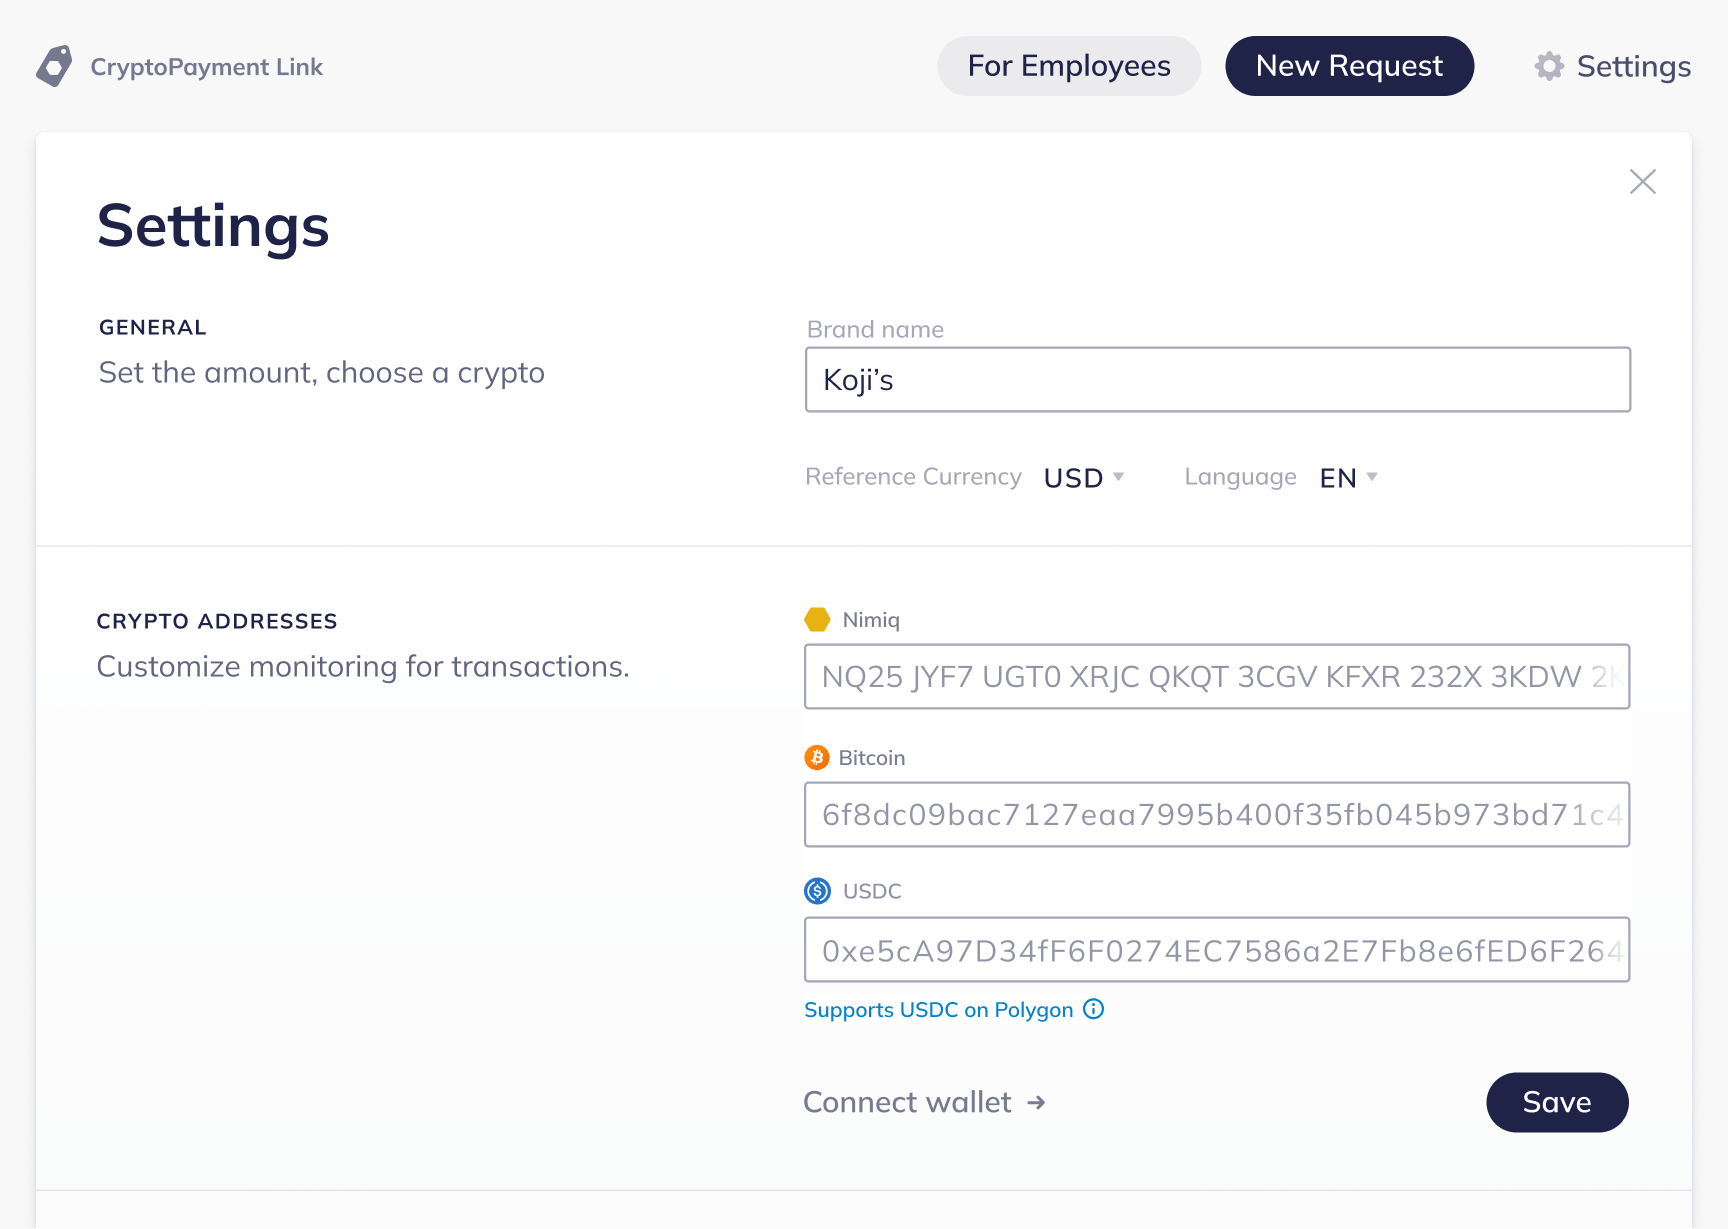The height and width of the screenshot is (1229, 1729).
Task: Open the Reference Currency USD dropdown
Action: click(1084, 478)
